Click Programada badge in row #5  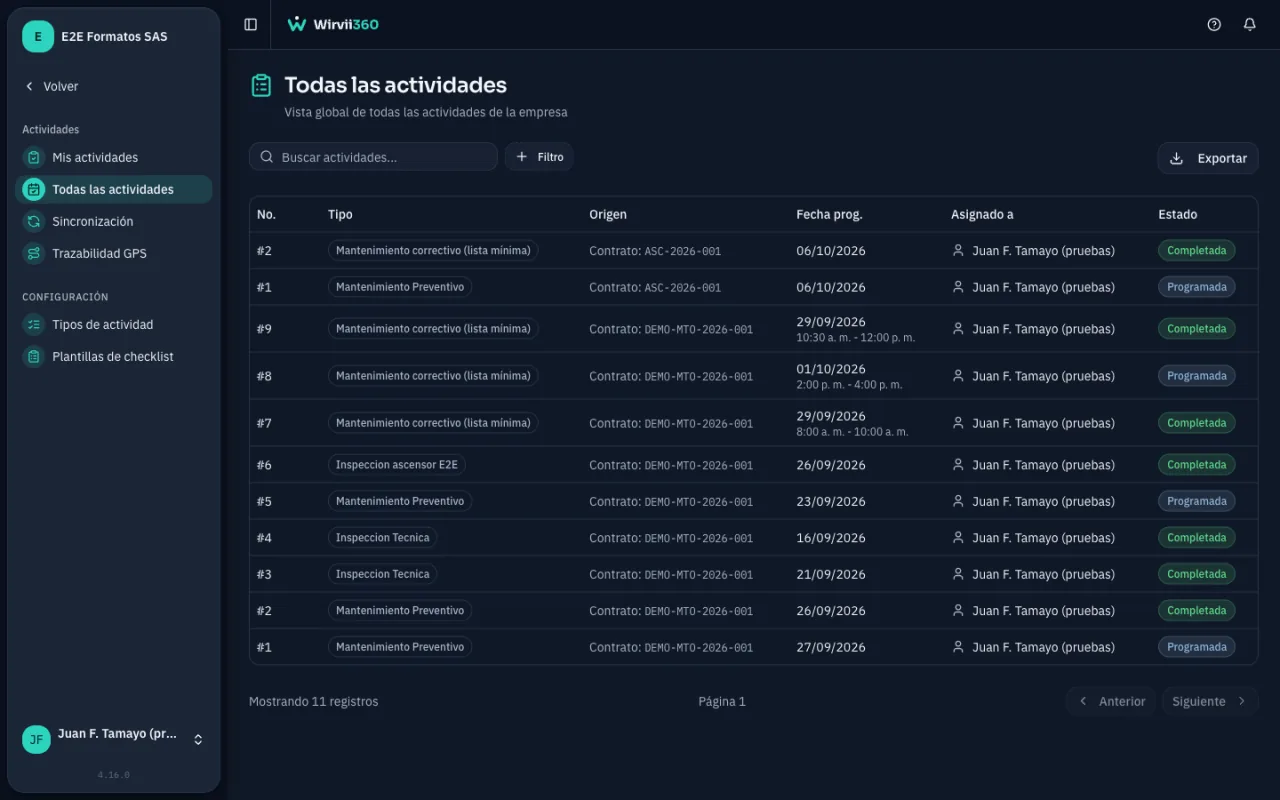tap(1196, 501)
